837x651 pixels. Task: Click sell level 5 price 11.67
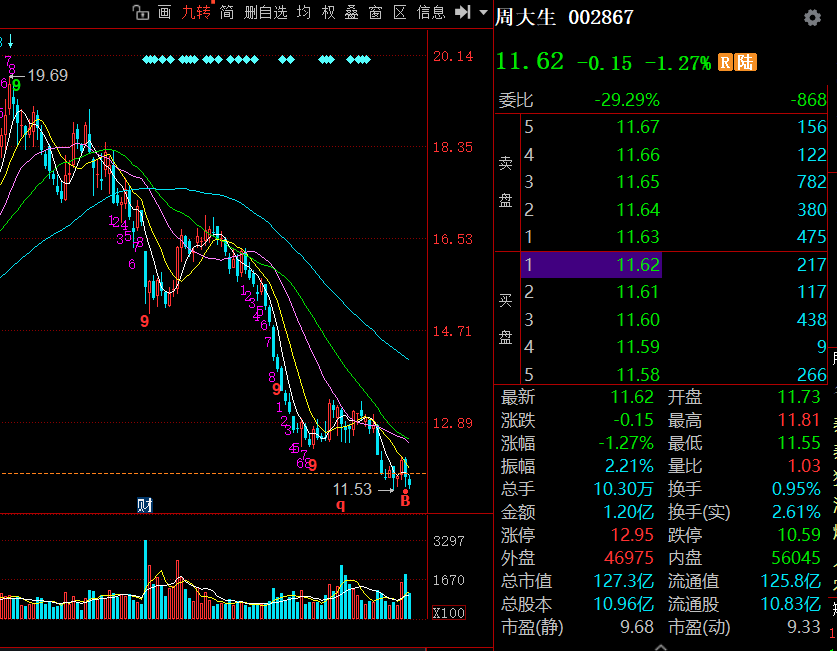638,127
